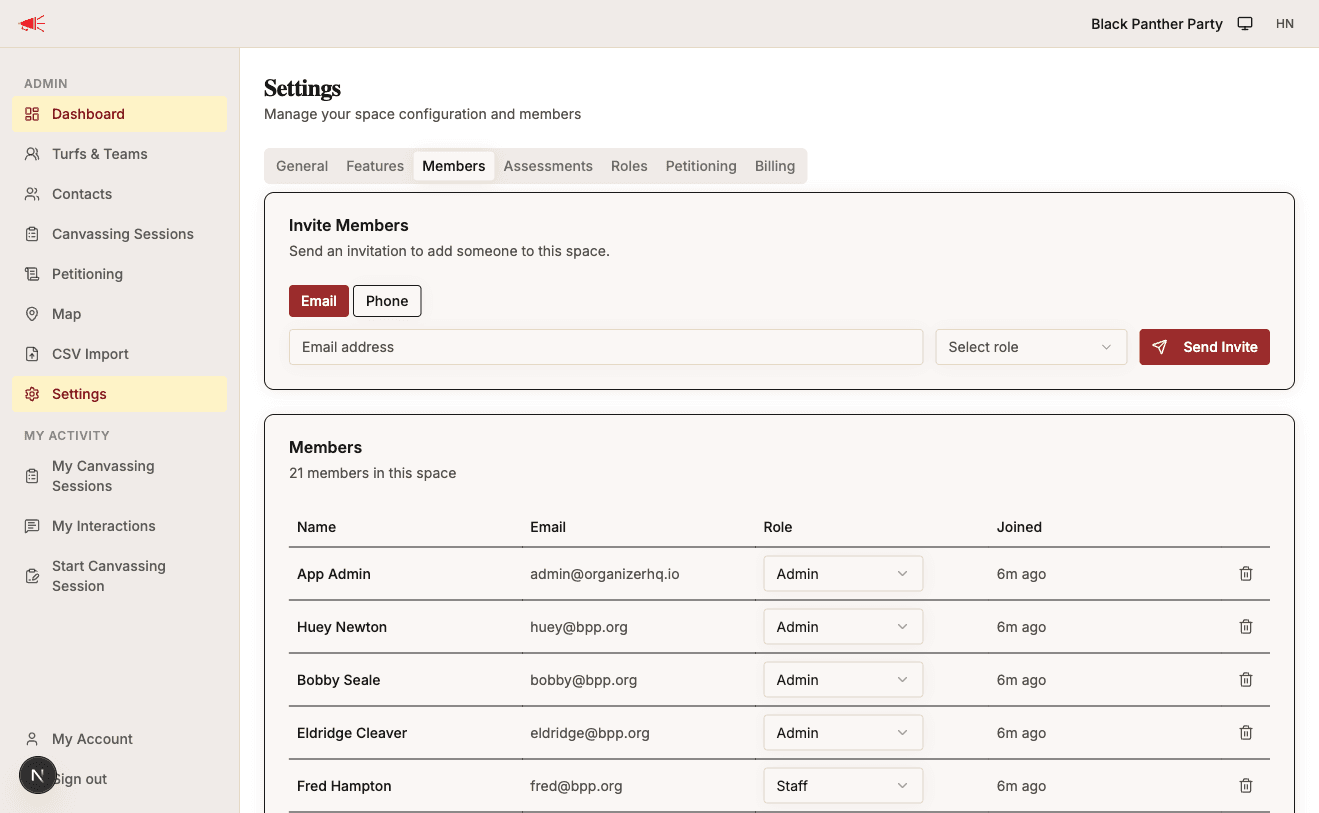This screenshot has width=1319, height=813.
Task: Click the Contacts sidebar icon
Action: 32,194
